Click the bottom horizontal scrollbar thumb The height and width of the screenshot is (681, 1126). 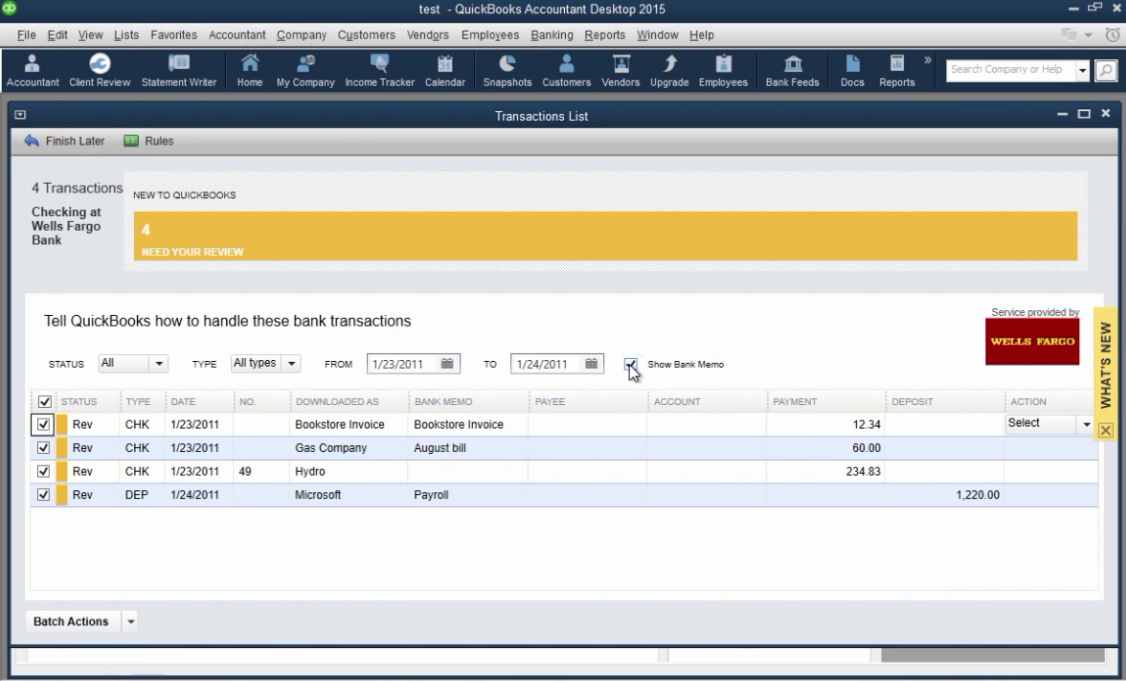pos(992,654)
